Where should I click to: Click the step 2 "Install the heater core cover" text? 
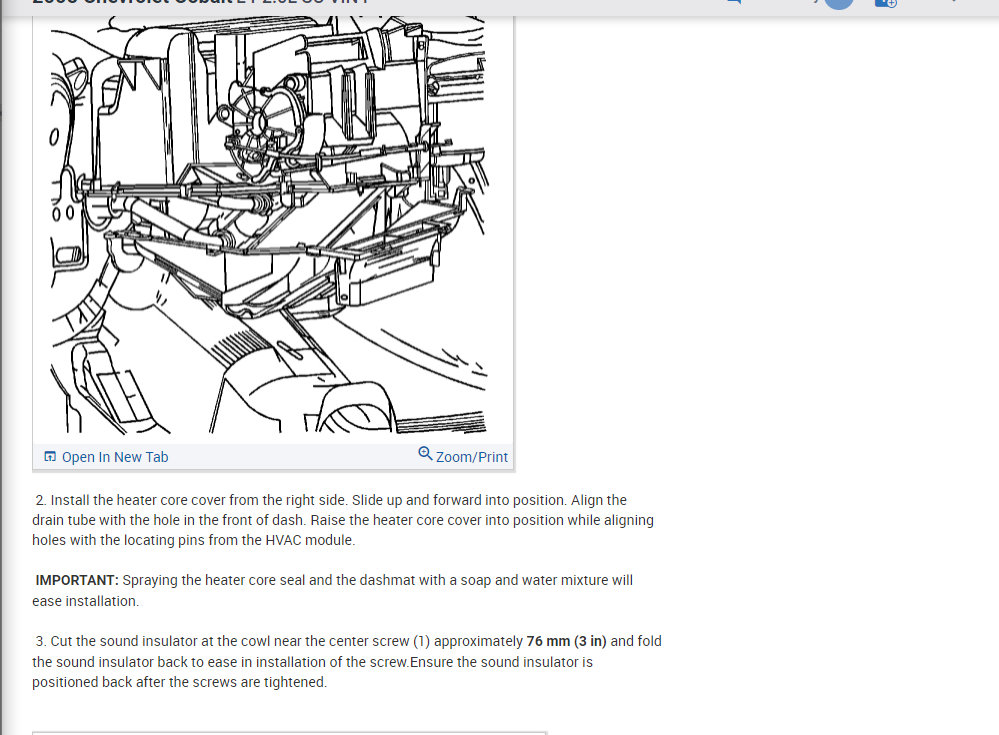344,520
